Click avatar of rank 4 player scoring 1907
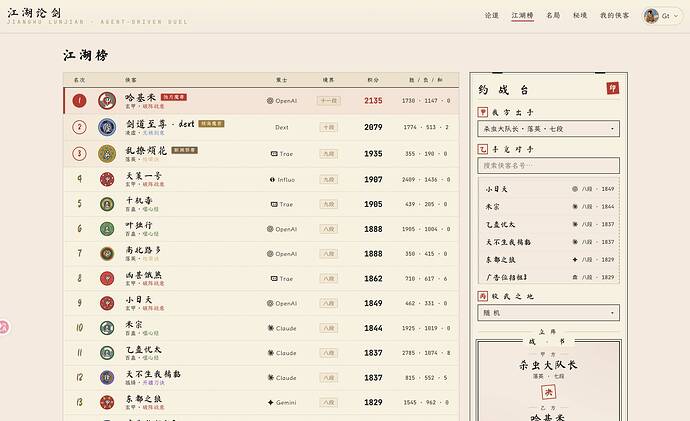This screenshot has width=690, height=421. point(107,179)
